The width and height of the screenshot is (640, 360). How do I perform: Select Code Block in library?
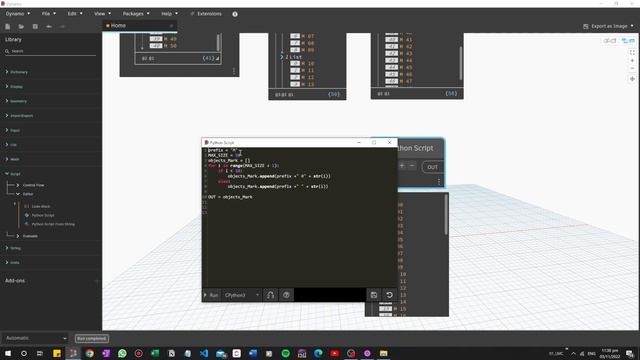[37, 207]
